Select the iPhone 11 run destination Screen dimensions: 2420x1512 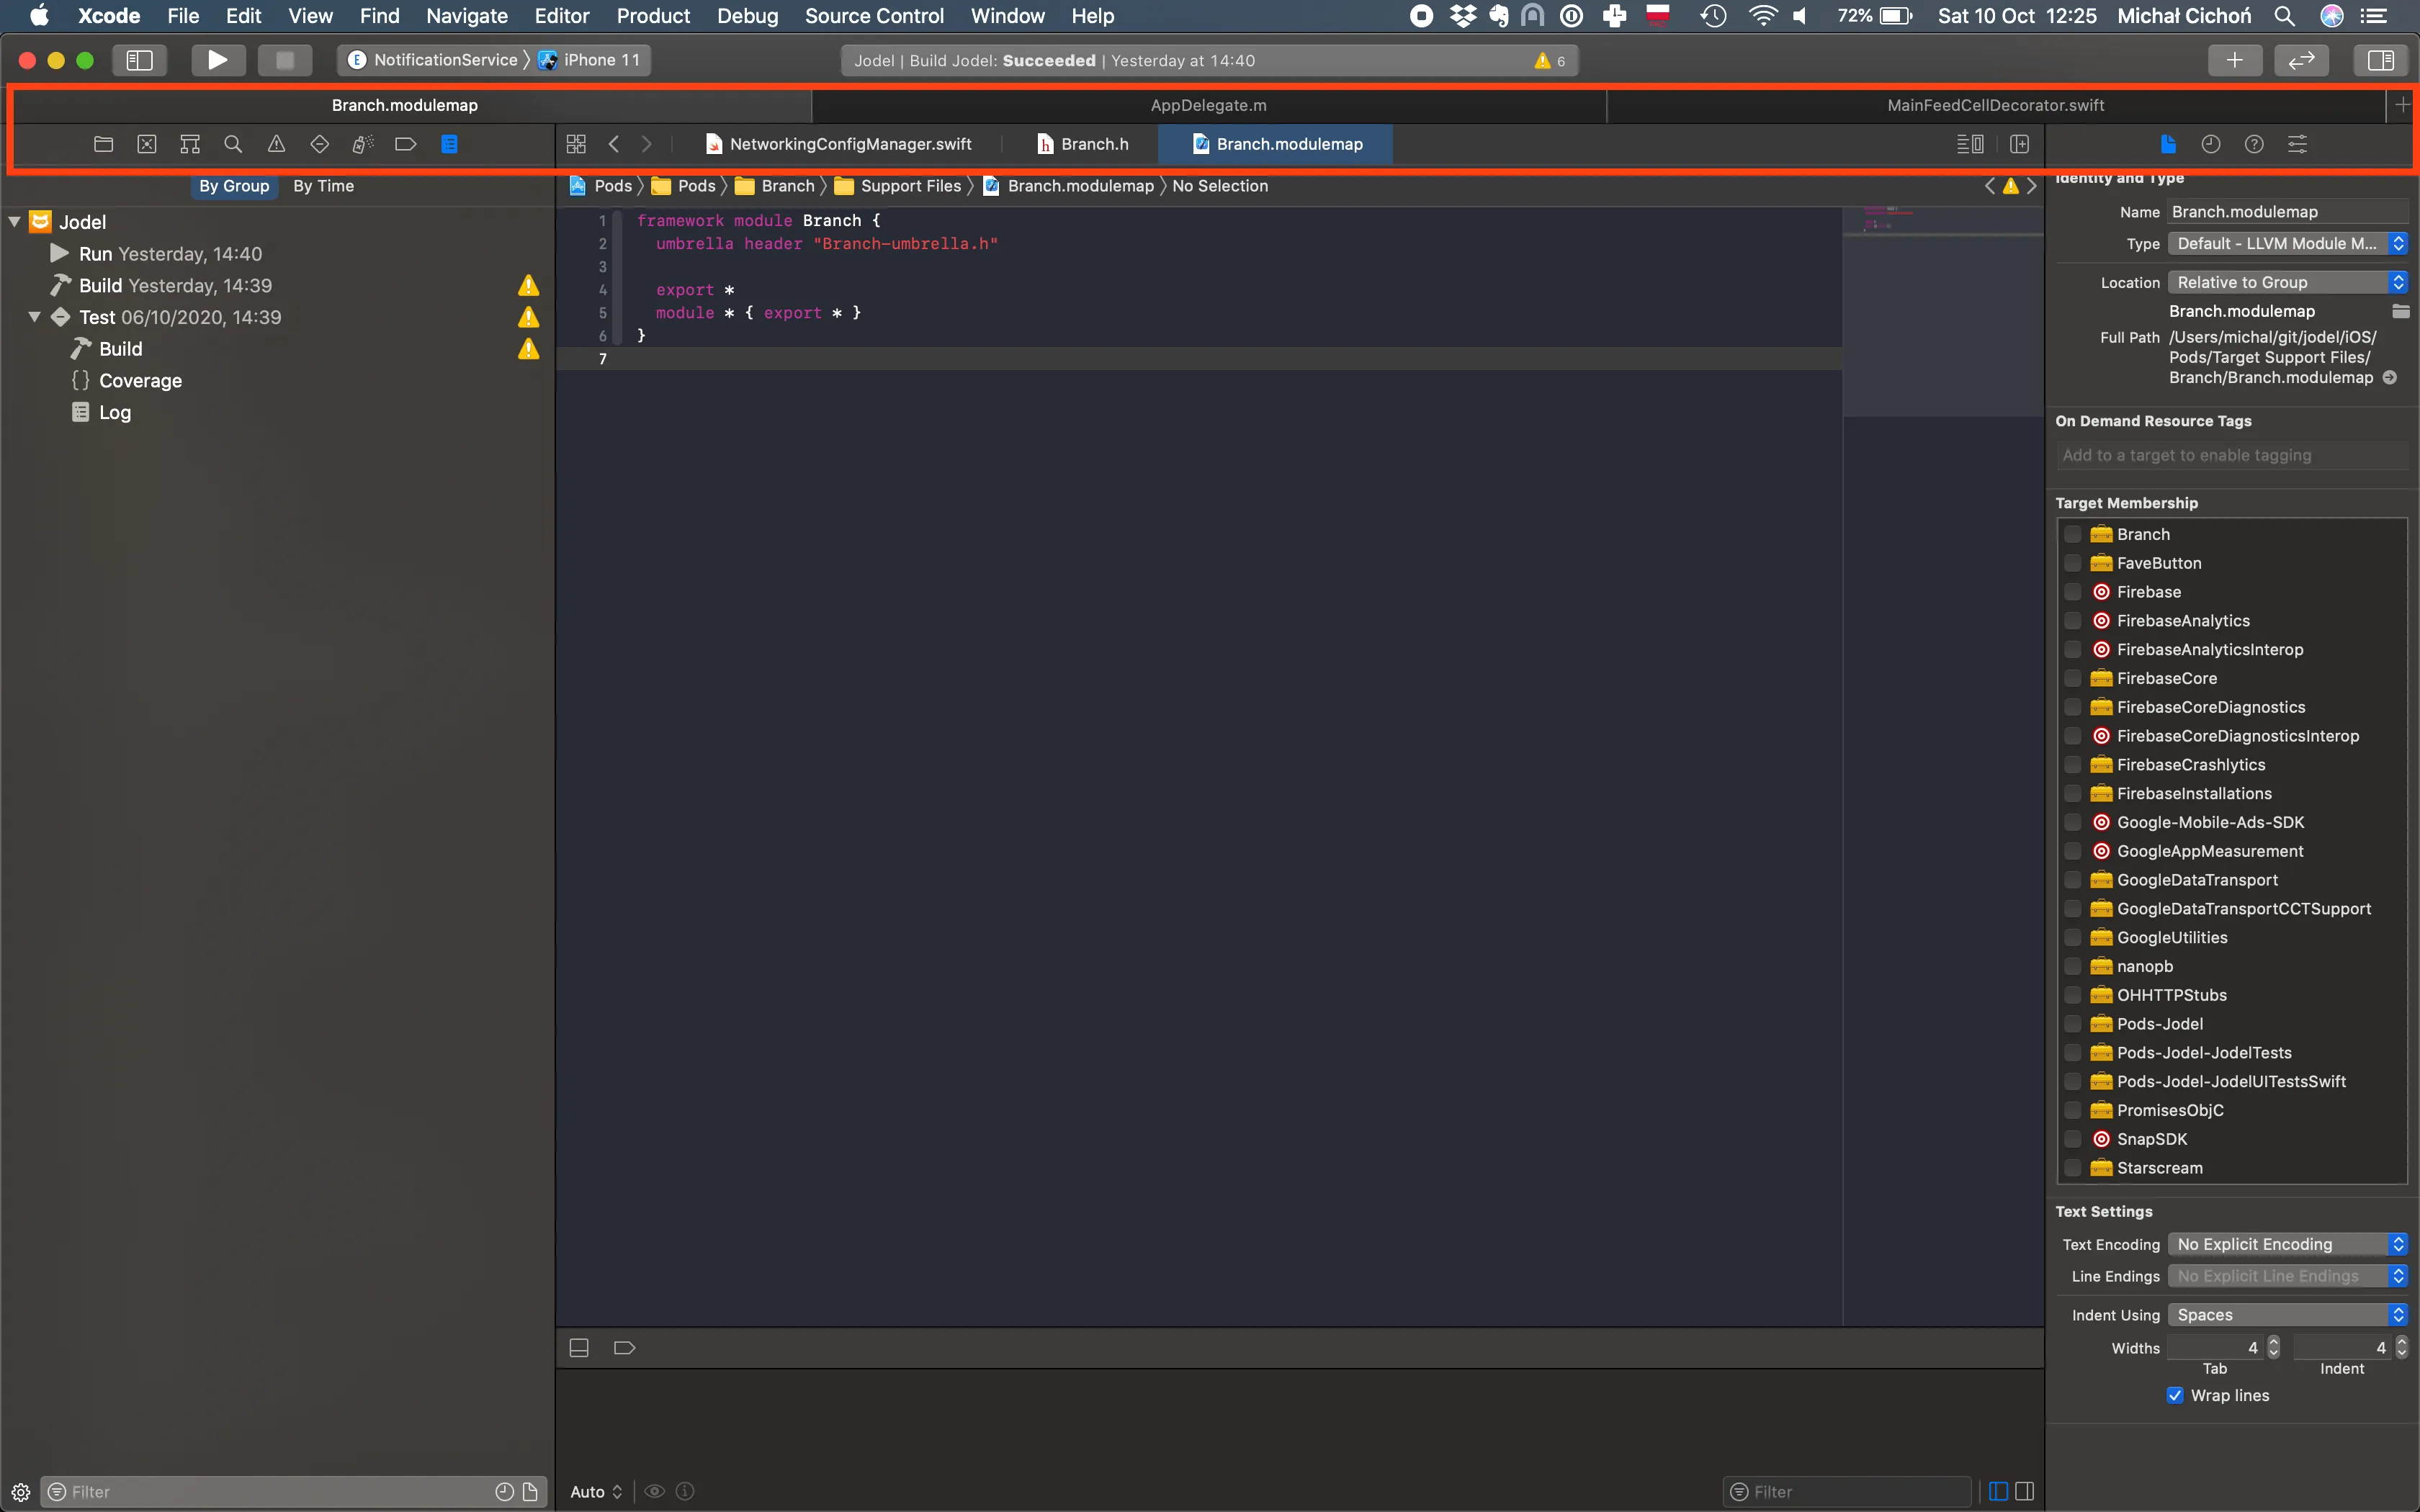pyautogui.click(x=590, y=60)
